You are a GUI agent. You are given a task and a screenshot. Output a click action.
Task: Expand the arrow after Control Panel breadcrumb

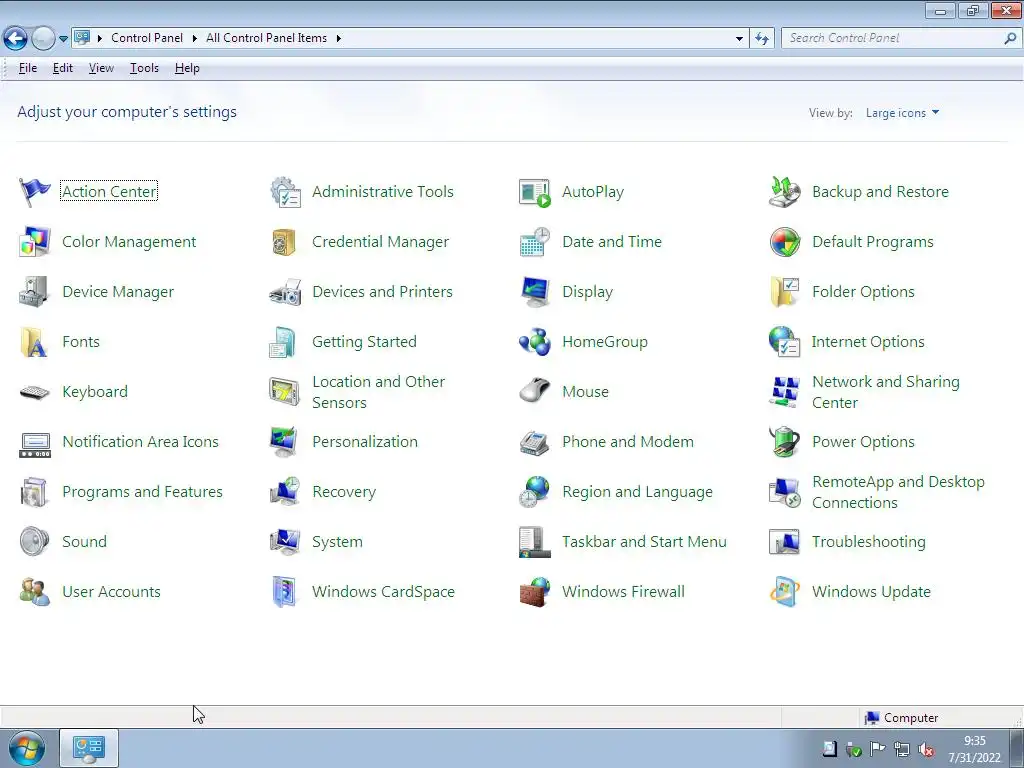[195, 39]
